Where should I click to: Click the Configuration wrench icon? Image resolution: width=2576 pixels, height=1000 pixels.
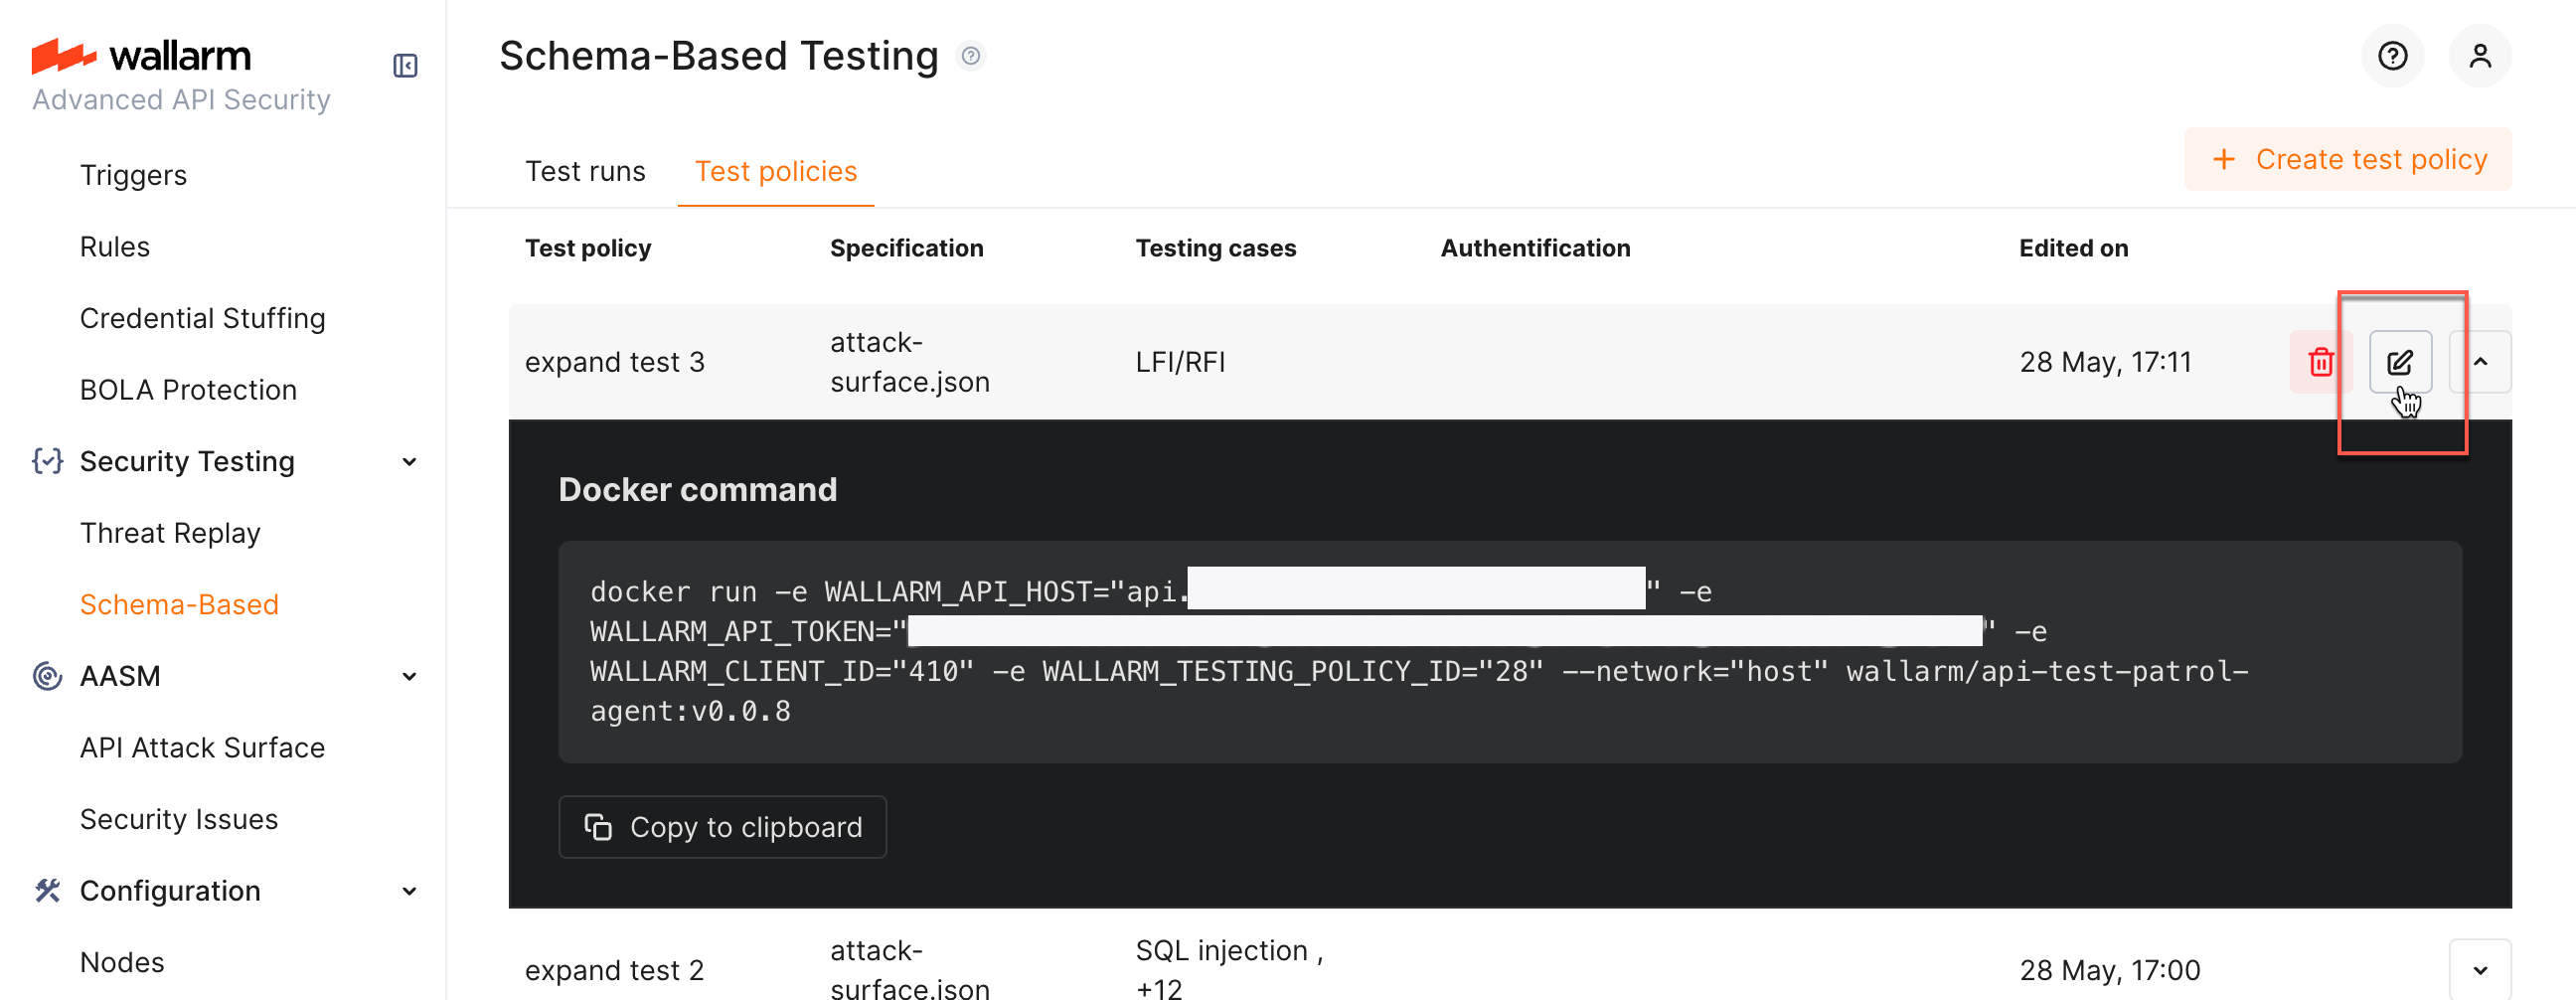(47, 890)
